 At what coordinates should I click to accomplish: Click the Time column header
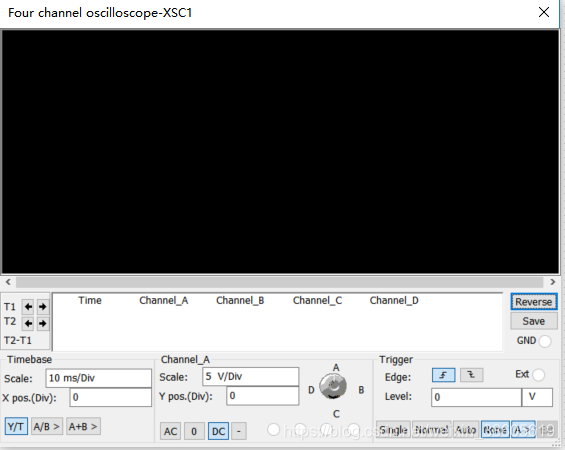(90, 300)
